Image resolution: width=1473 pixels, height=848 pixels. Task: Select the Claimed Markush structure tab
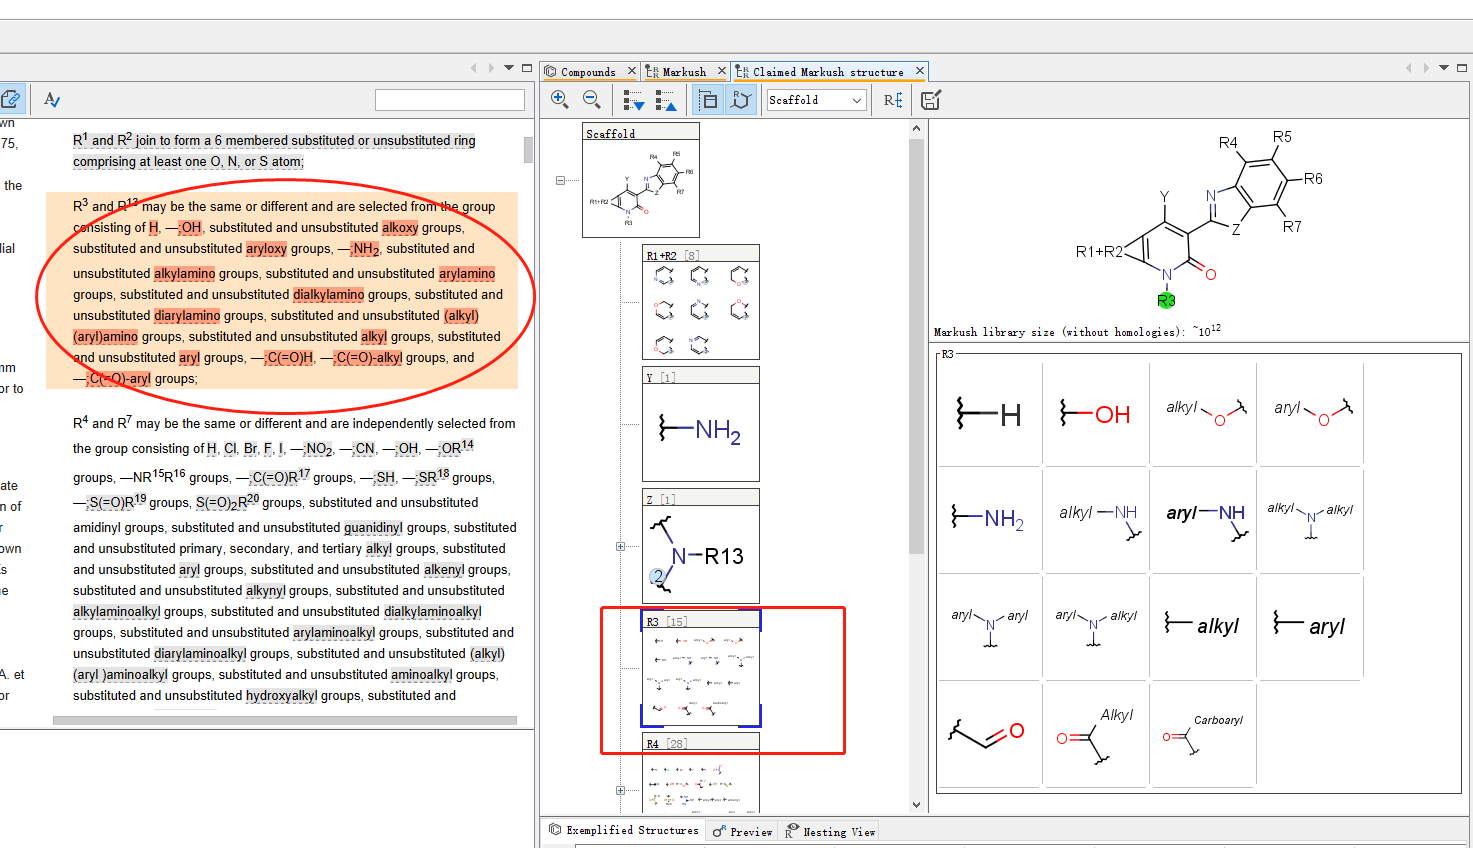click(827, 72)
